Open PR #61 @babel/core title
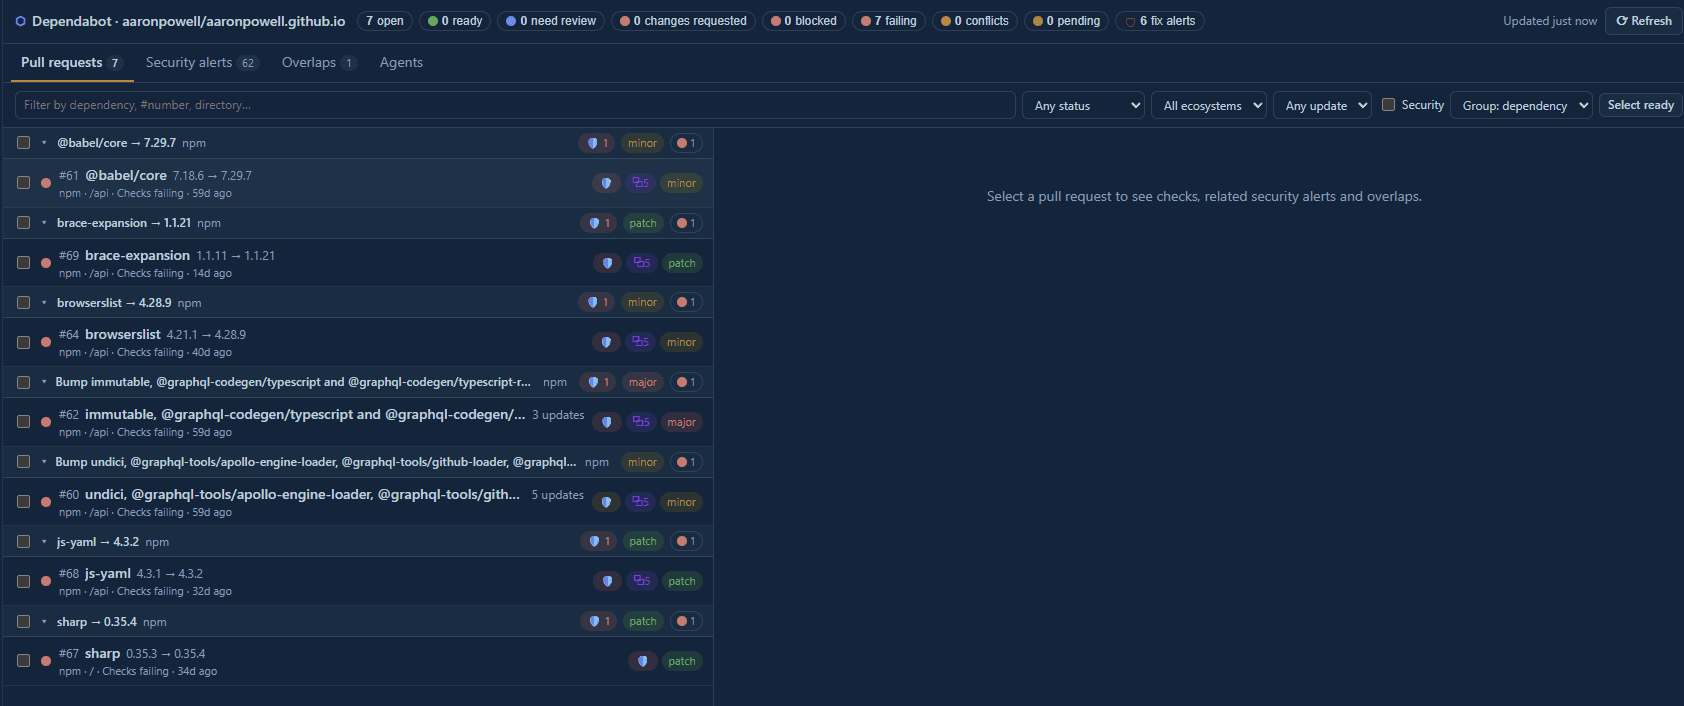1684x706 pixels. coord(126,175)
